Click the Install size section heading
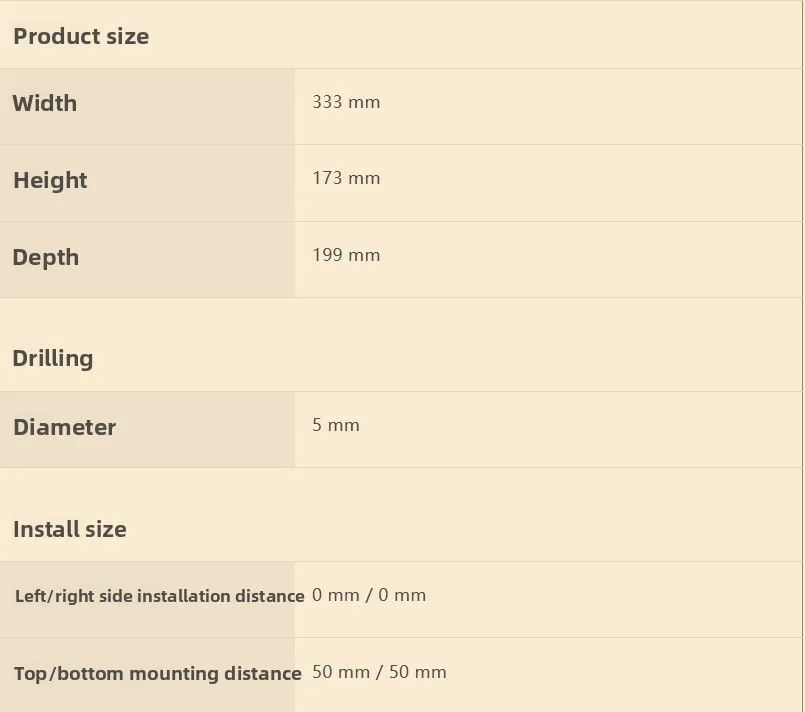The width and height of the screenshot is (805, 712). coord(70,529)
